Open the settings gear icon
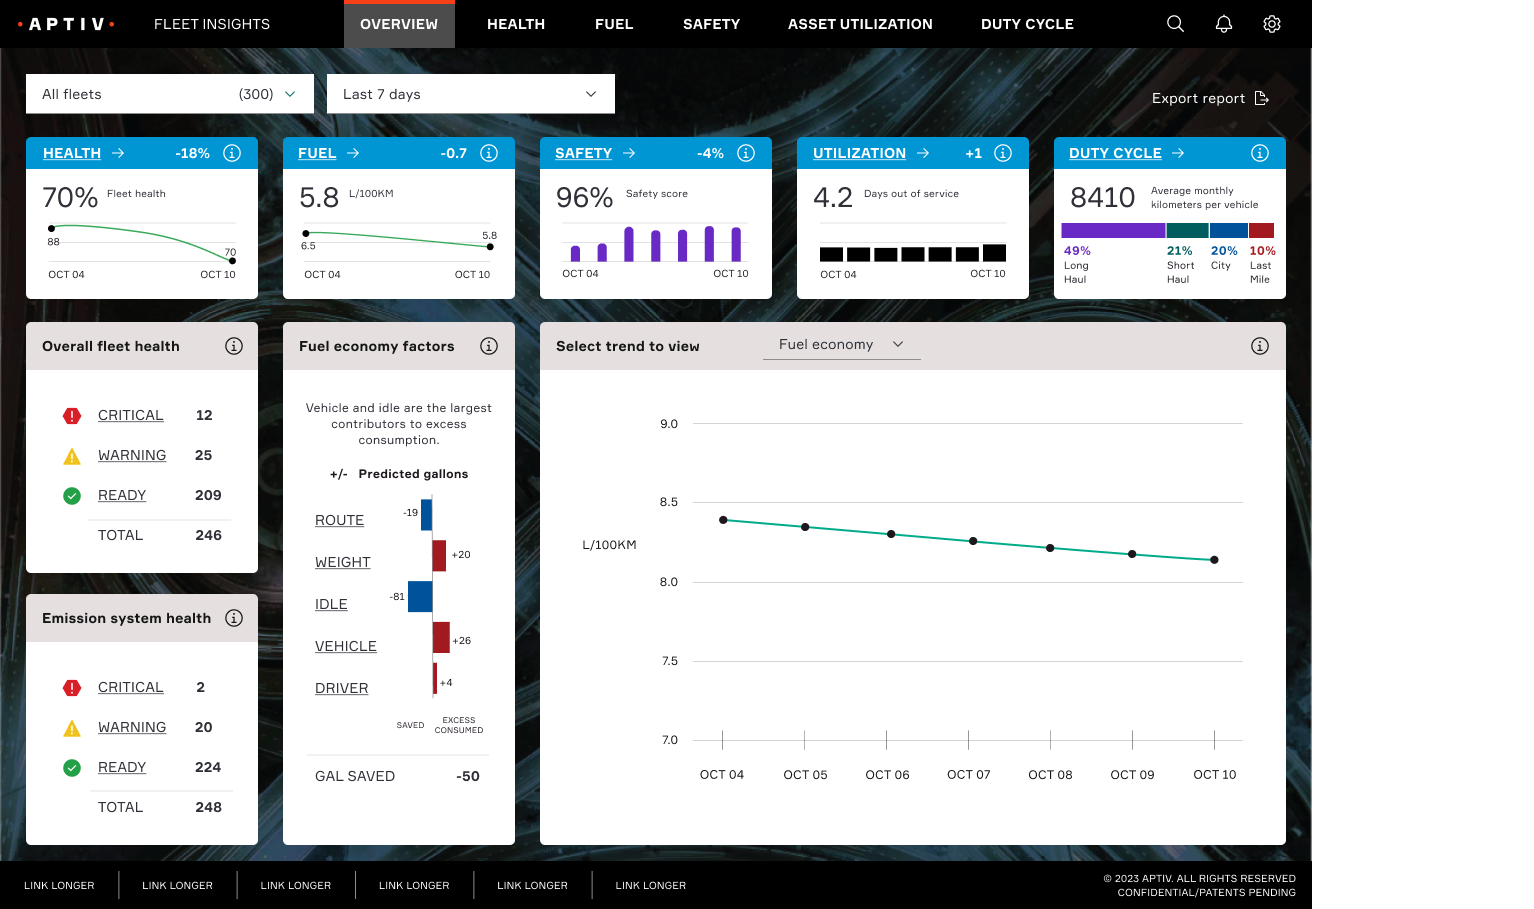1534x909 pixels. point(1271,24)
